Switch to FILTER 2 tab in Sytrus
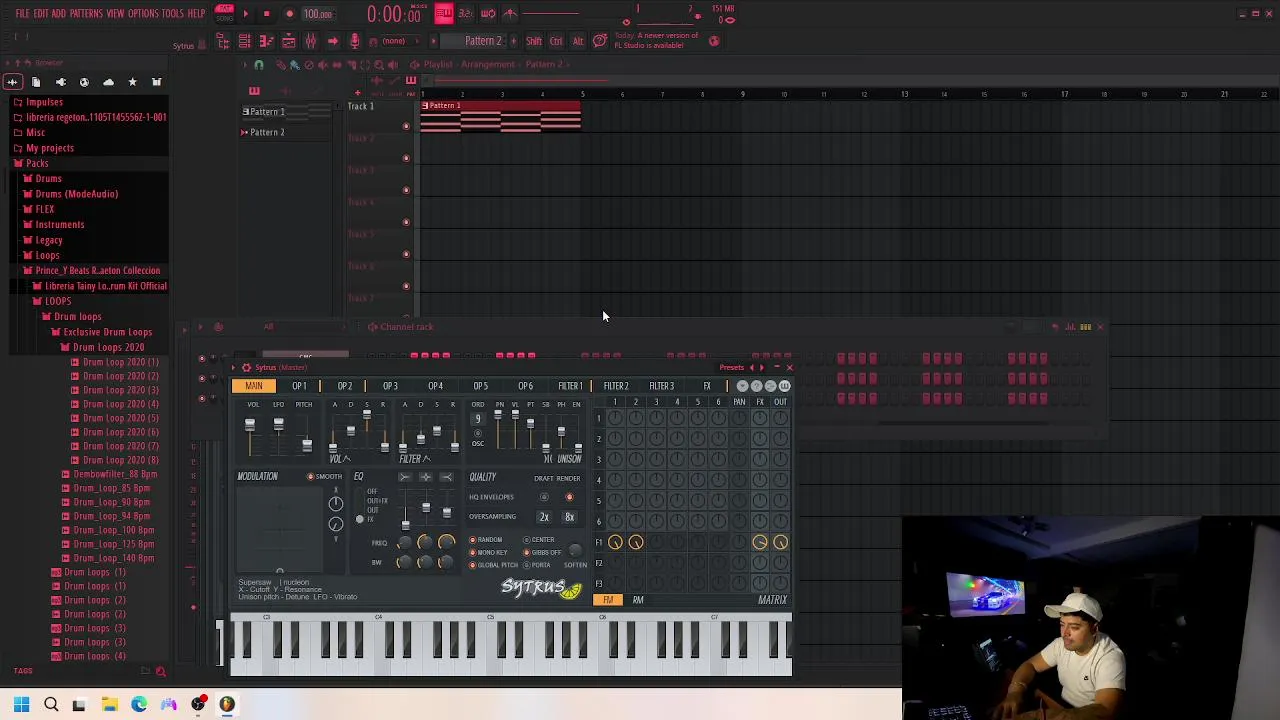This screenshot has height=720, width=1280. tap(616, 386)
